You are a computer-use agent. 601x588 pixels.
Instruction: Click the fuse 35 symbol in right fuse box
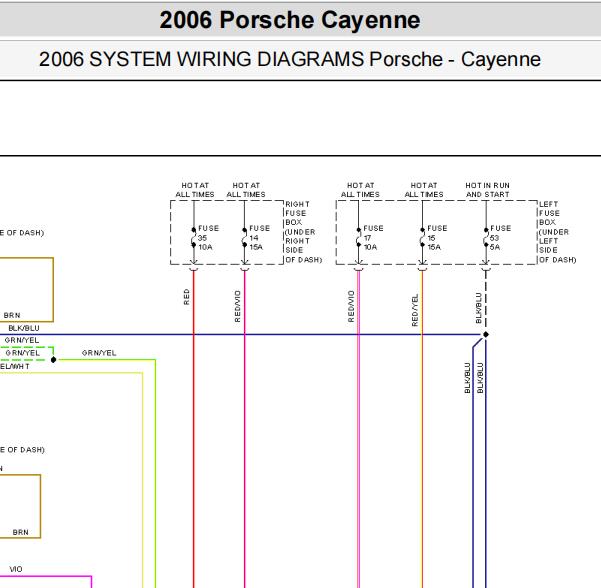194,237
